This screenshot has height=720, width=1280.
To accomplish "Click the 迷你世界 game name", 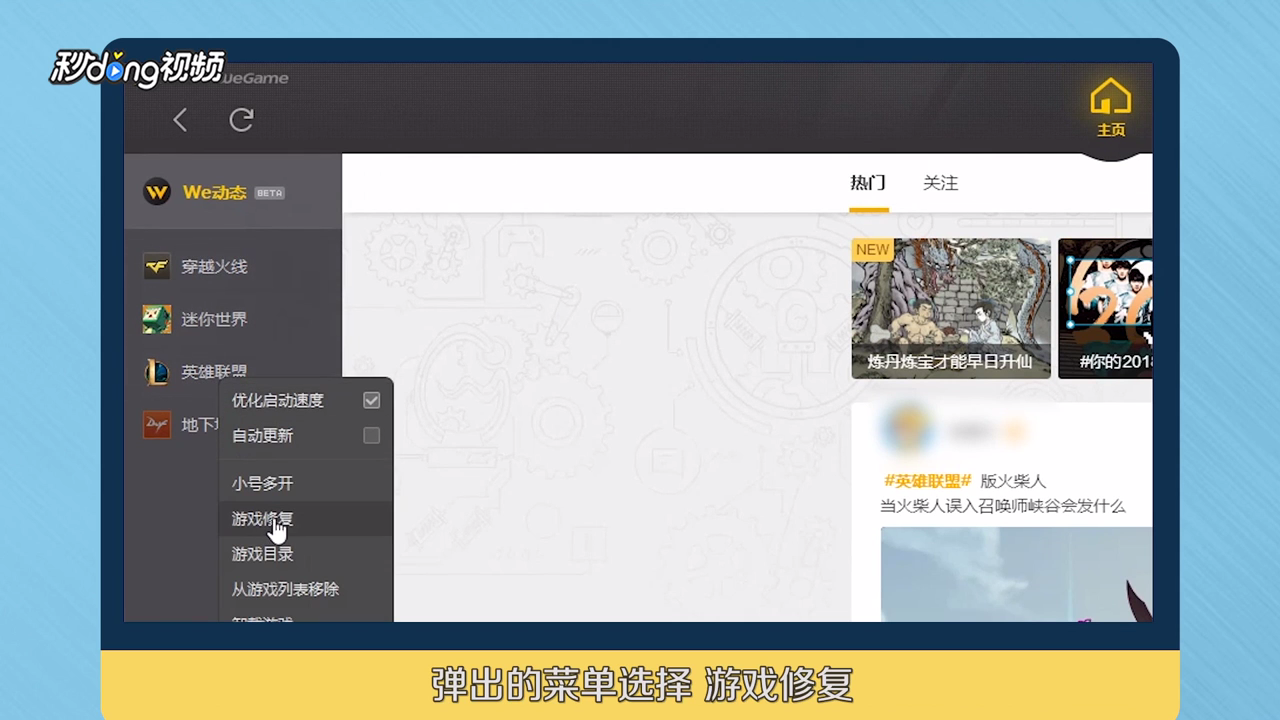I will point(214,319).
